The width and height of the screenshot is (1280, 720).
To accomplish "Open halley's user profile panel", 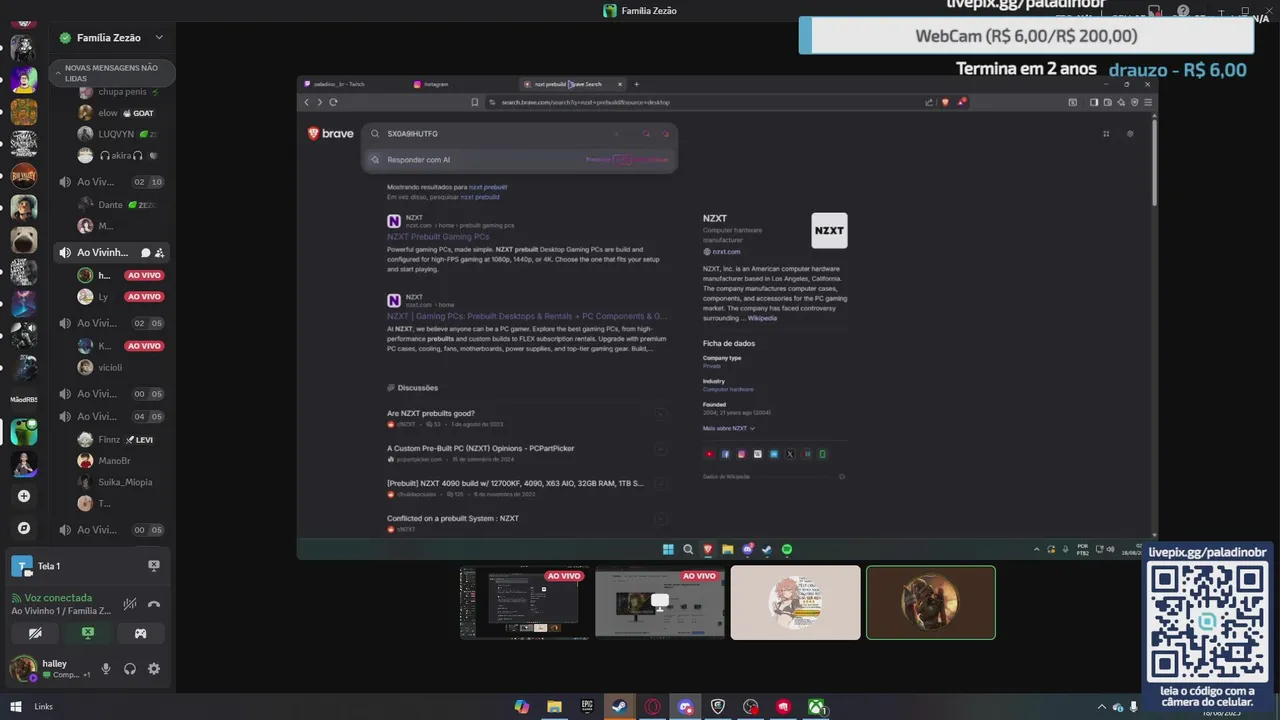I will pos(50,669).
